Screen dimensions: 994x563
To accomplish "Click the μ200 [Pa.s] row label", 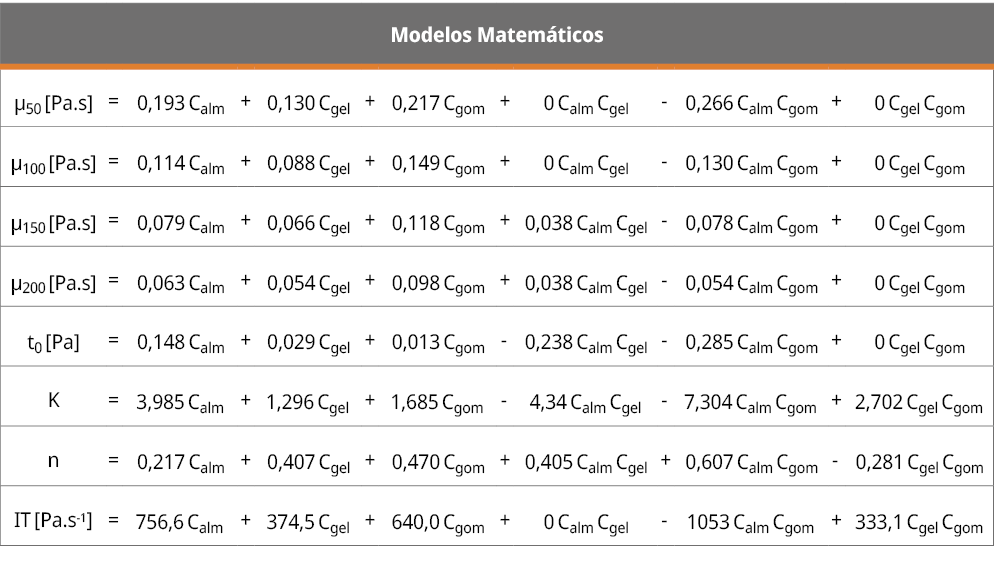I will [53, 283].
